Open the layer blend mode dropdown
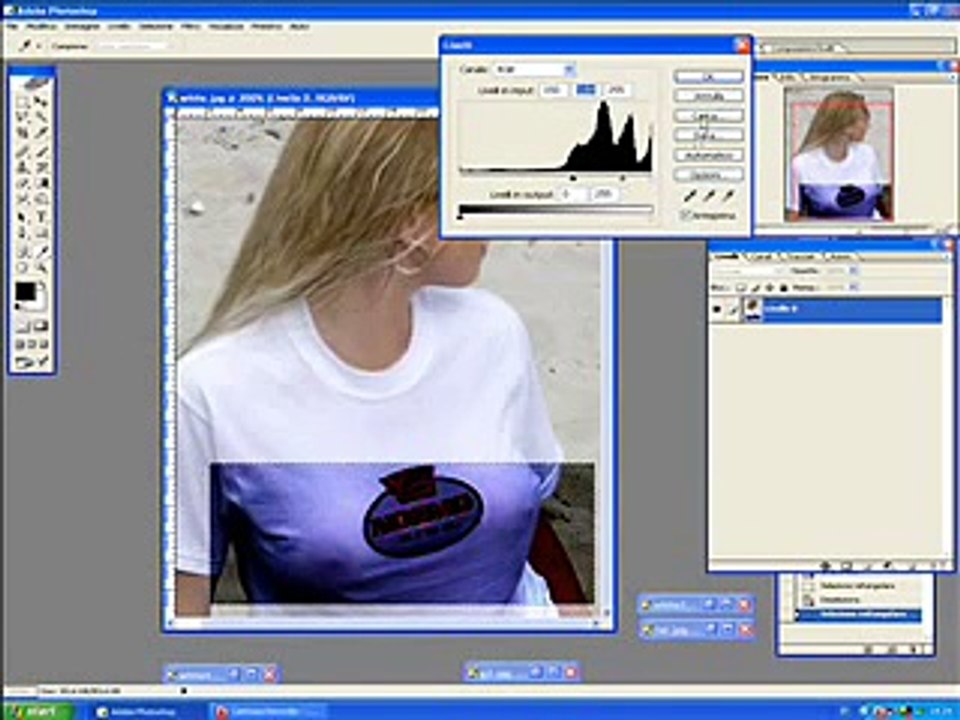This screenshot has width=960, height=720. click(749, 271)
